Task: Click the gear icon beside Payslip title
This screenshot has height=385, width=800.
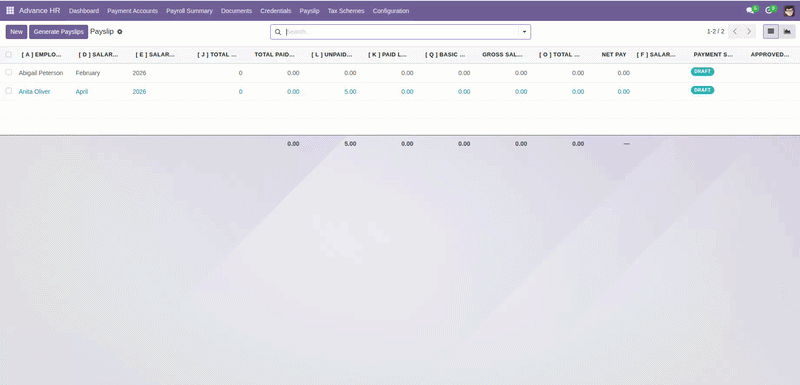Action: pos(120,32)
